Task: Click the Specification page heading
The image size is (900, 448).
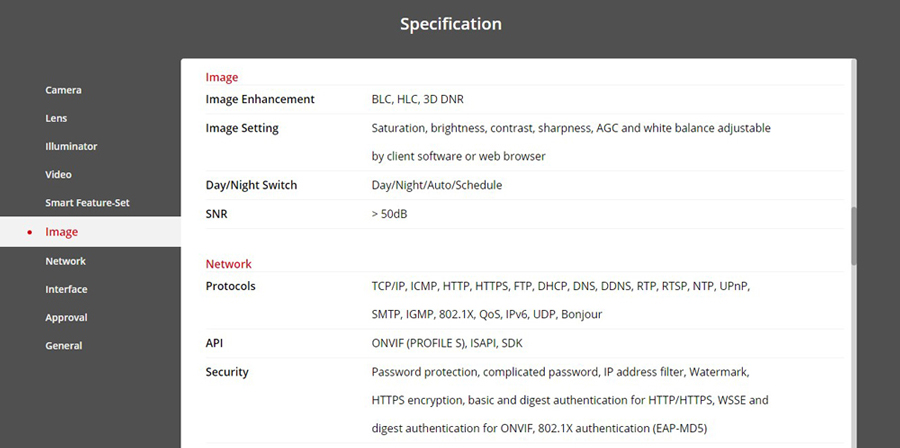Action: pos(450,23)
